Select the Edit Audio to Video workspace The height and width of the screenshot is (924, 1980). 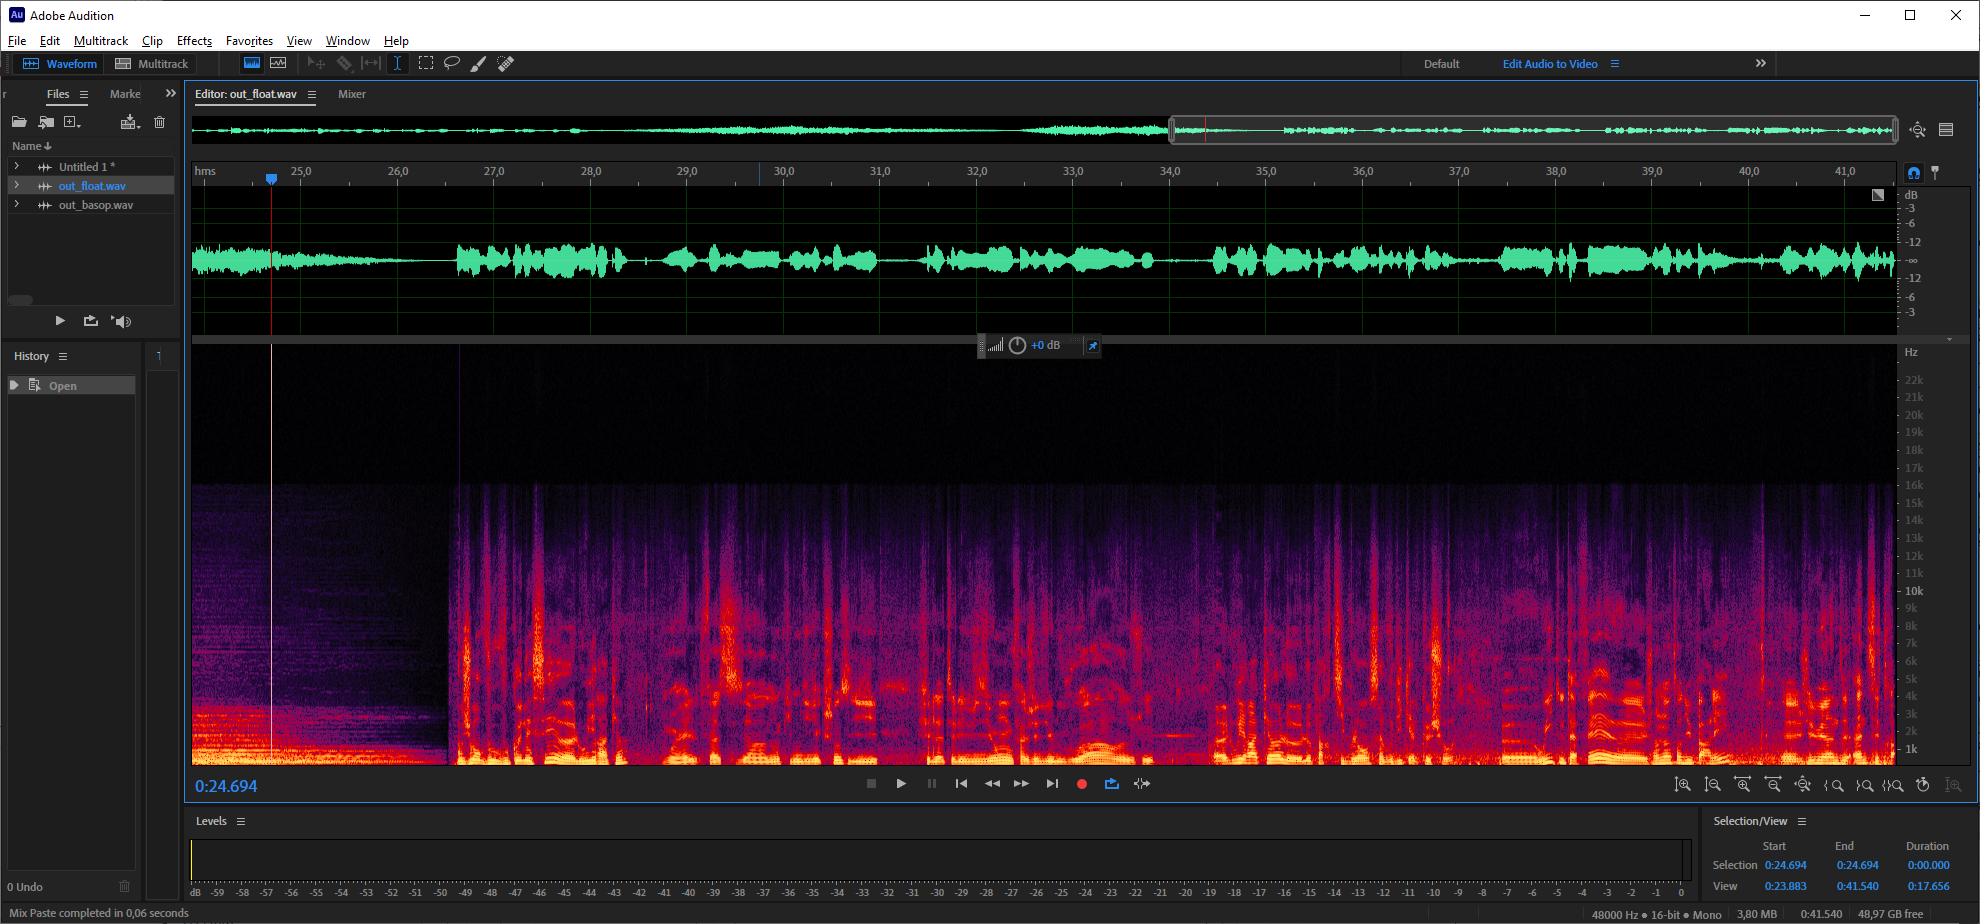click(1549, 64)
